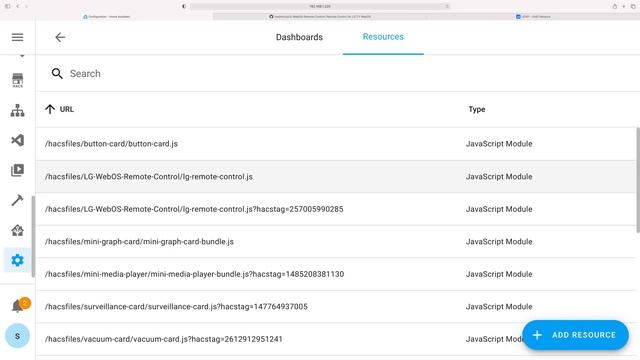Select the Resources tab
Screen dimensions: 640x360
383,37
